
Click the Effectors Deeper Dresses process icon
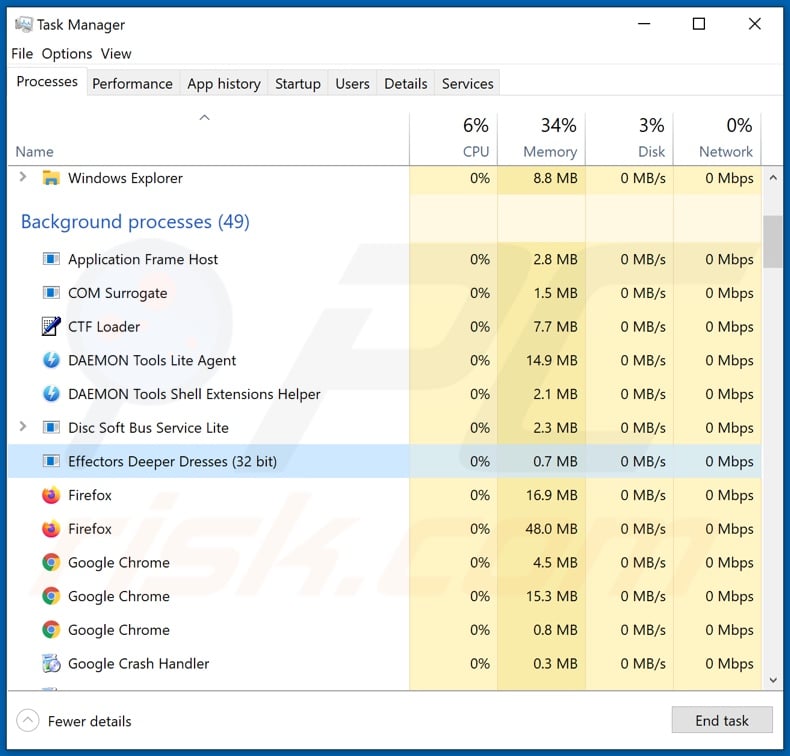point(51,461)
